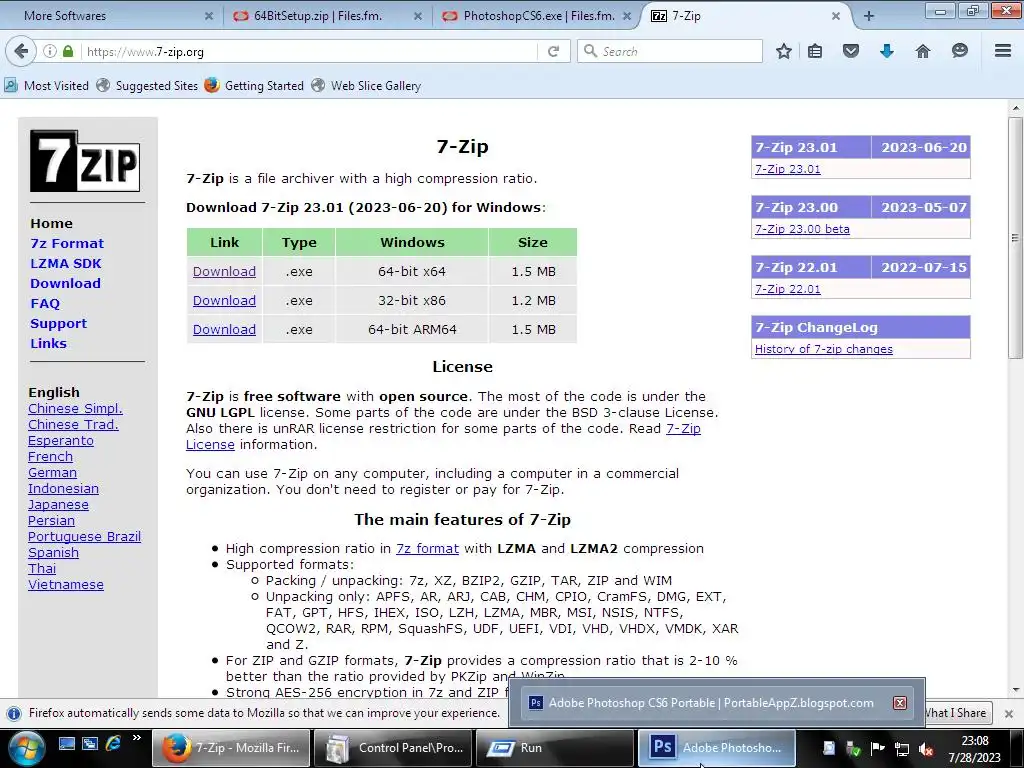Click the browser Search box
The image size is (1024, 768).
[x=670, y=51]
